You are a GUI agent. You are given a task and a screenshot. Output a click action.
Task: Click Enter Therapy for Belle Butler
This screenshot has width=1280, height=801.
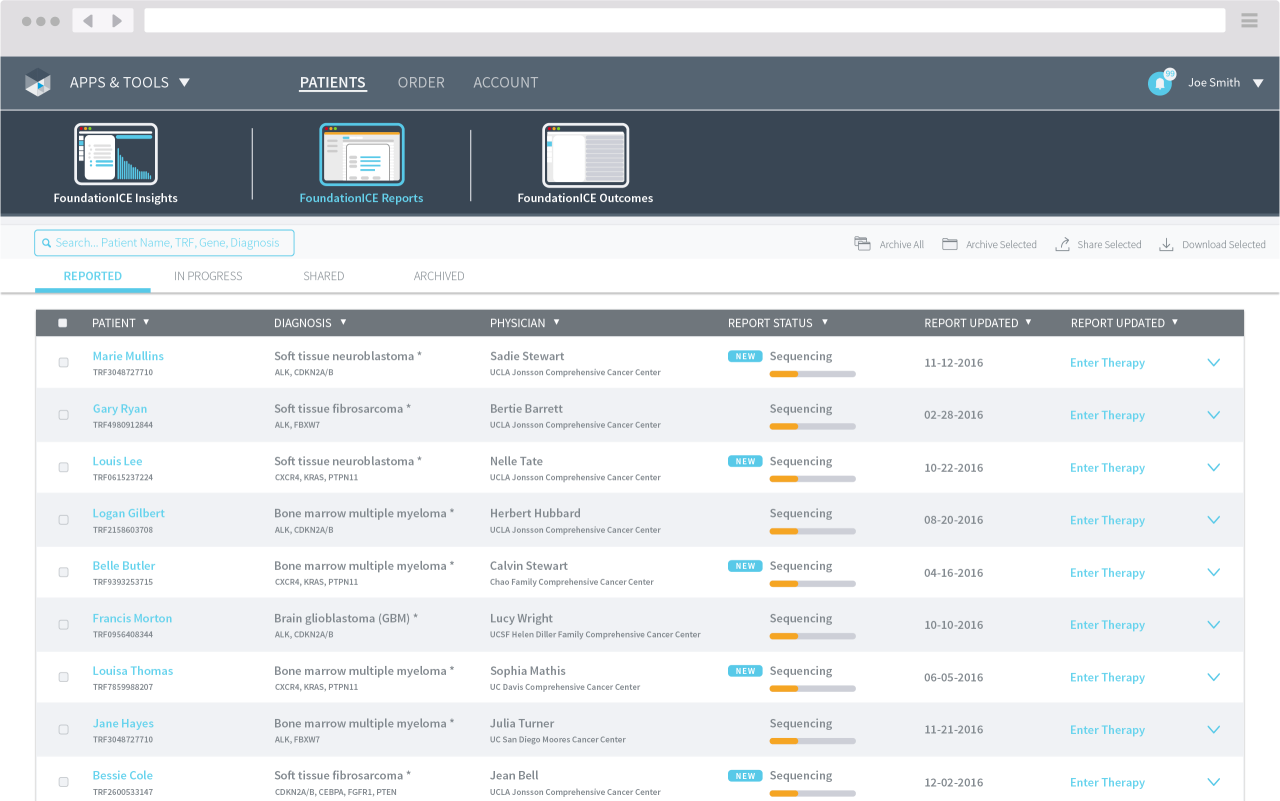tap(1107, 573)
